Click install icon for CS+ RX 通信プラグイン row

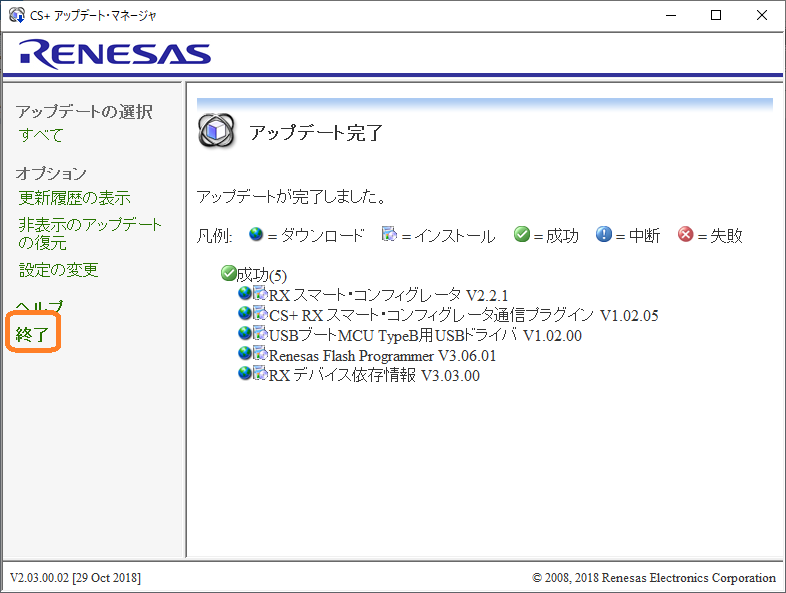point(260,313)
